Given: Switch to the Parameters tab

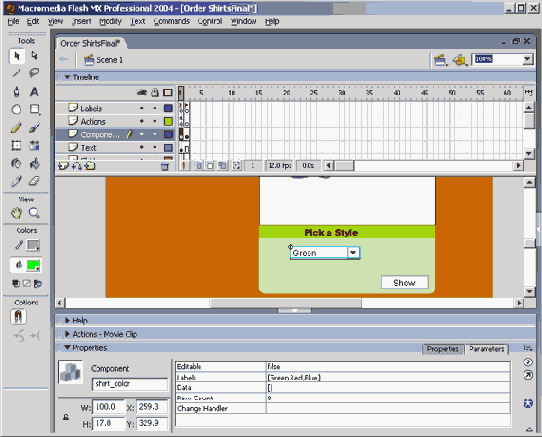Looking at the screenshot, I should (x=487, y=349).
